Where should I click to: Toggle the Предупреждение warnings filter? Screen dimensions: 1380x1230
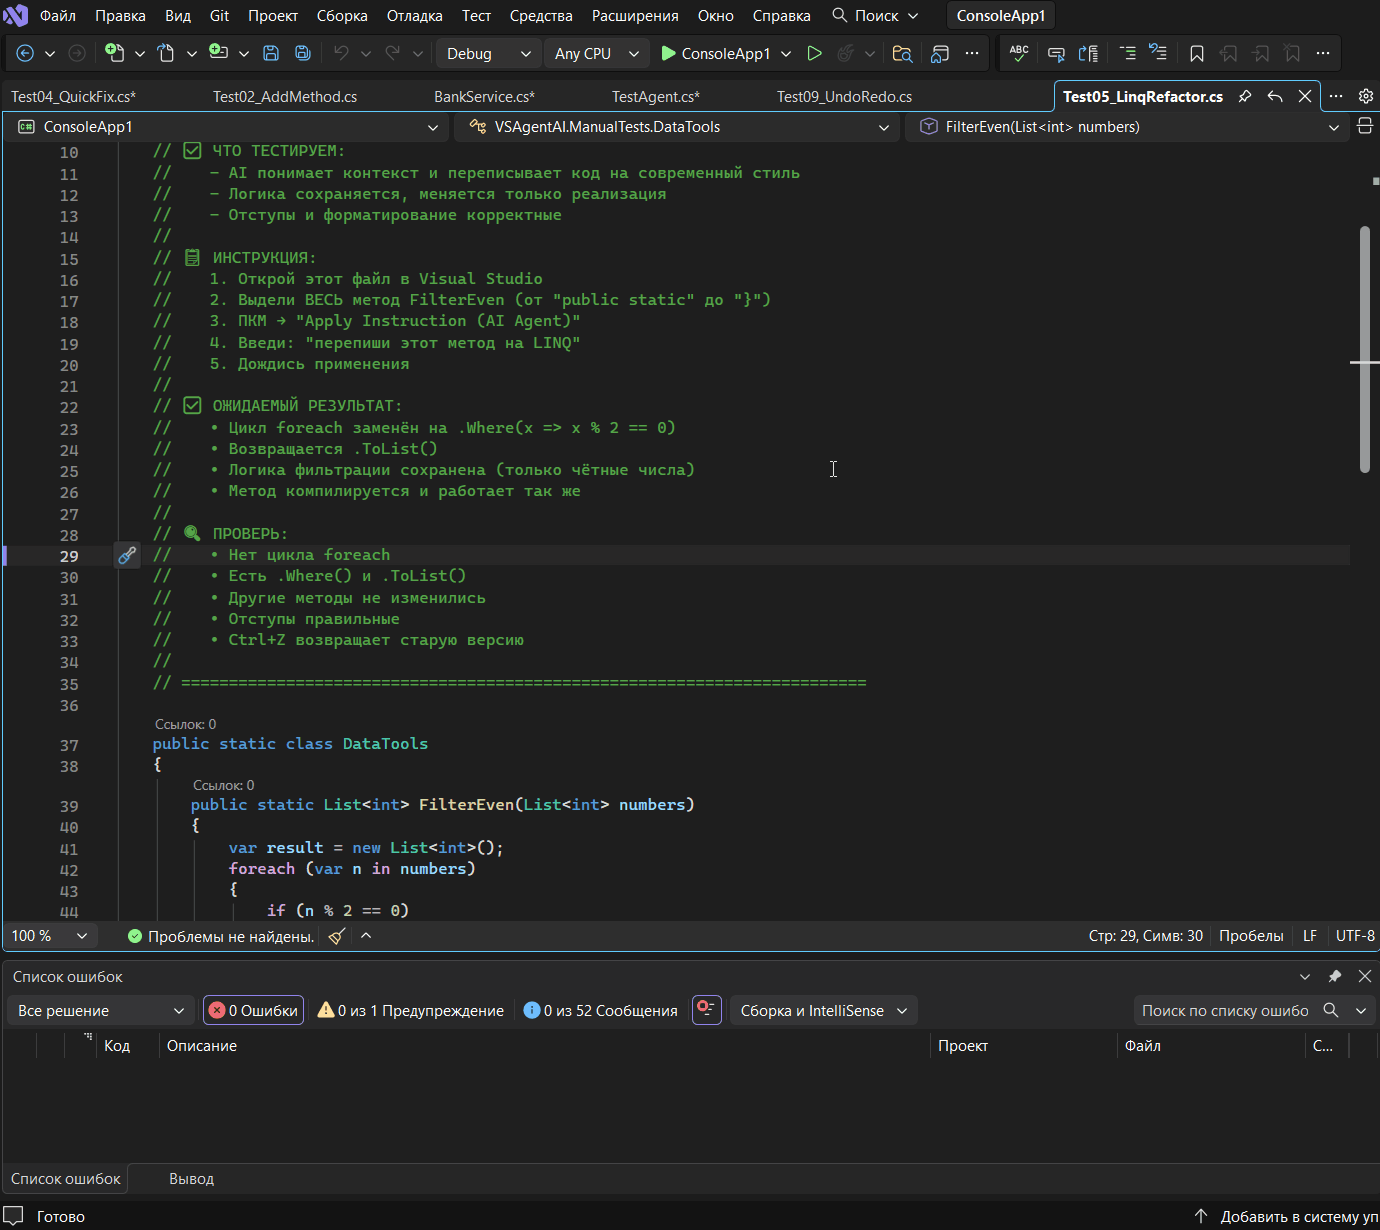click(410, 1010)
